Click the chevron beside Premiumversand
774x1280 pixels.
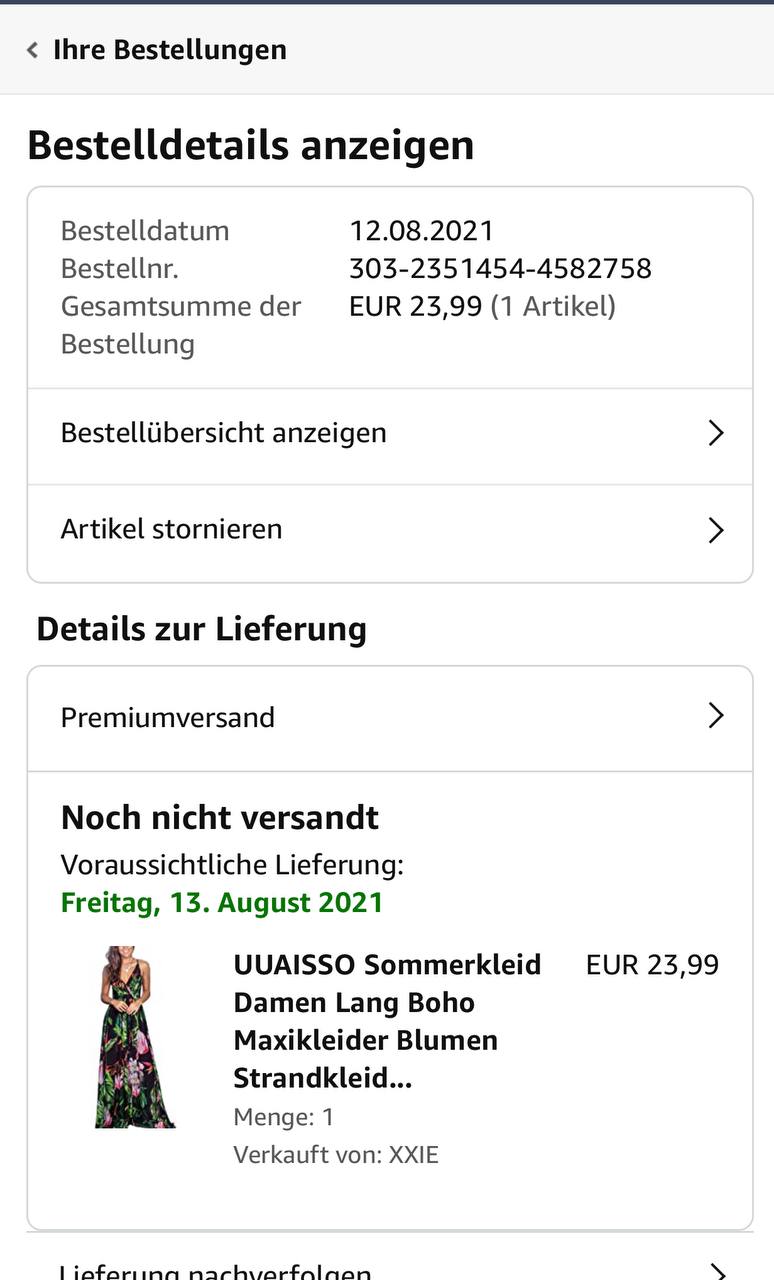[x=716, y=716]
